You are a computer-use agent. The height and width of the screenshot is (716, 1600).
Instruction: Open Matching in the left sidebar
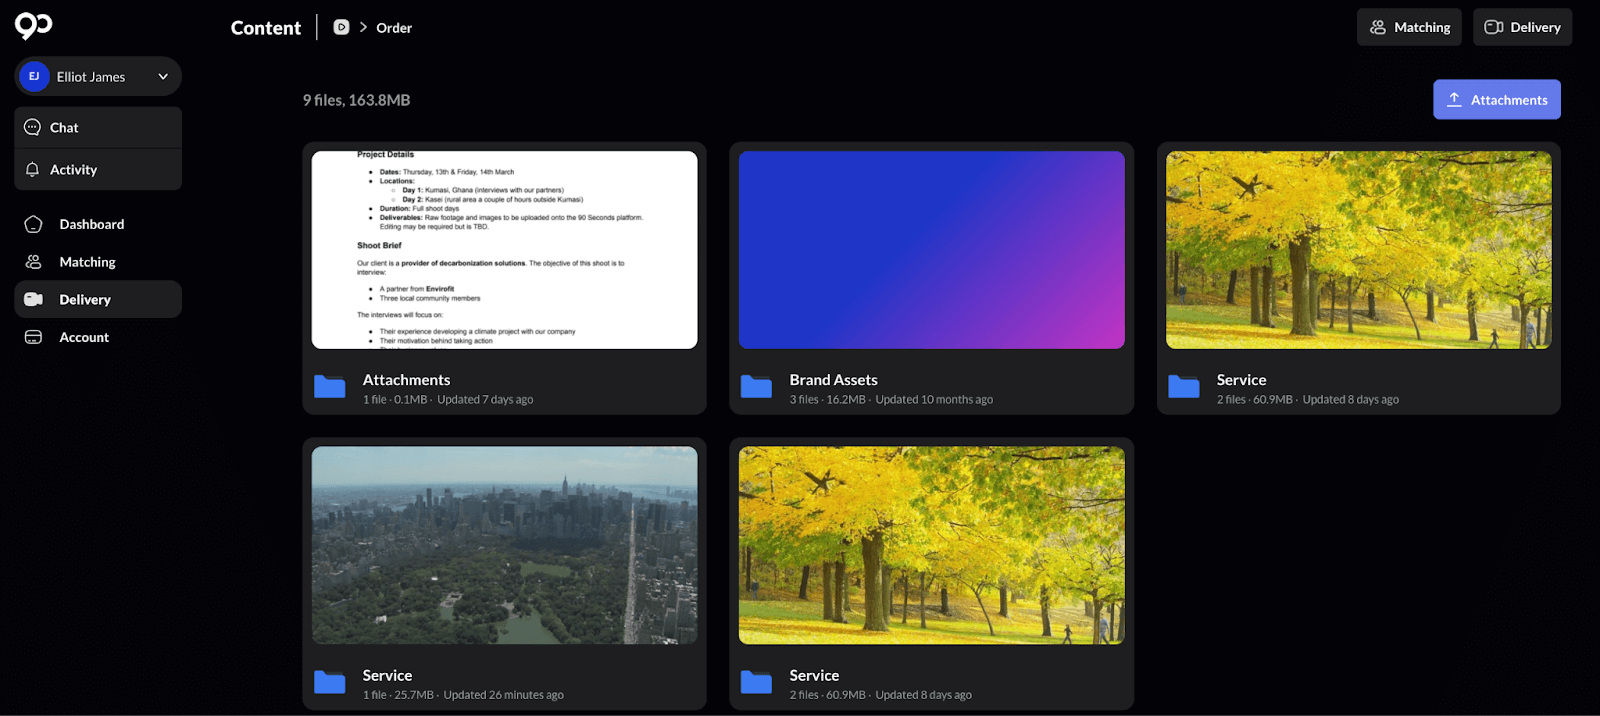(87, 262)
